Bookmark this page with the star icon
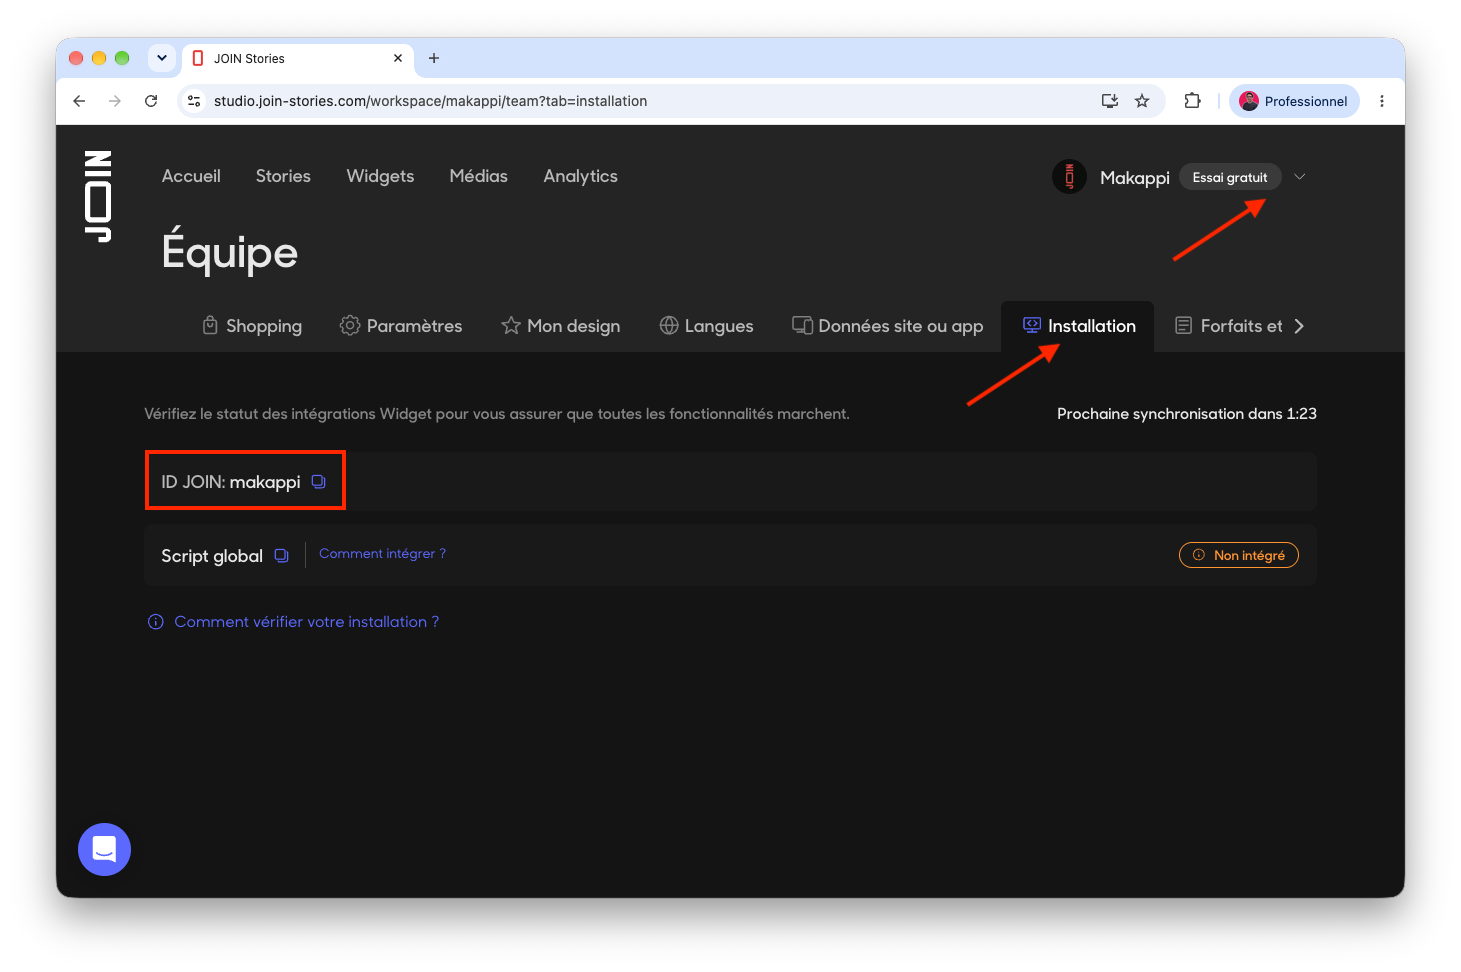The width and height of the screenshot is (1461, 972). click(x=1142, y=101)
